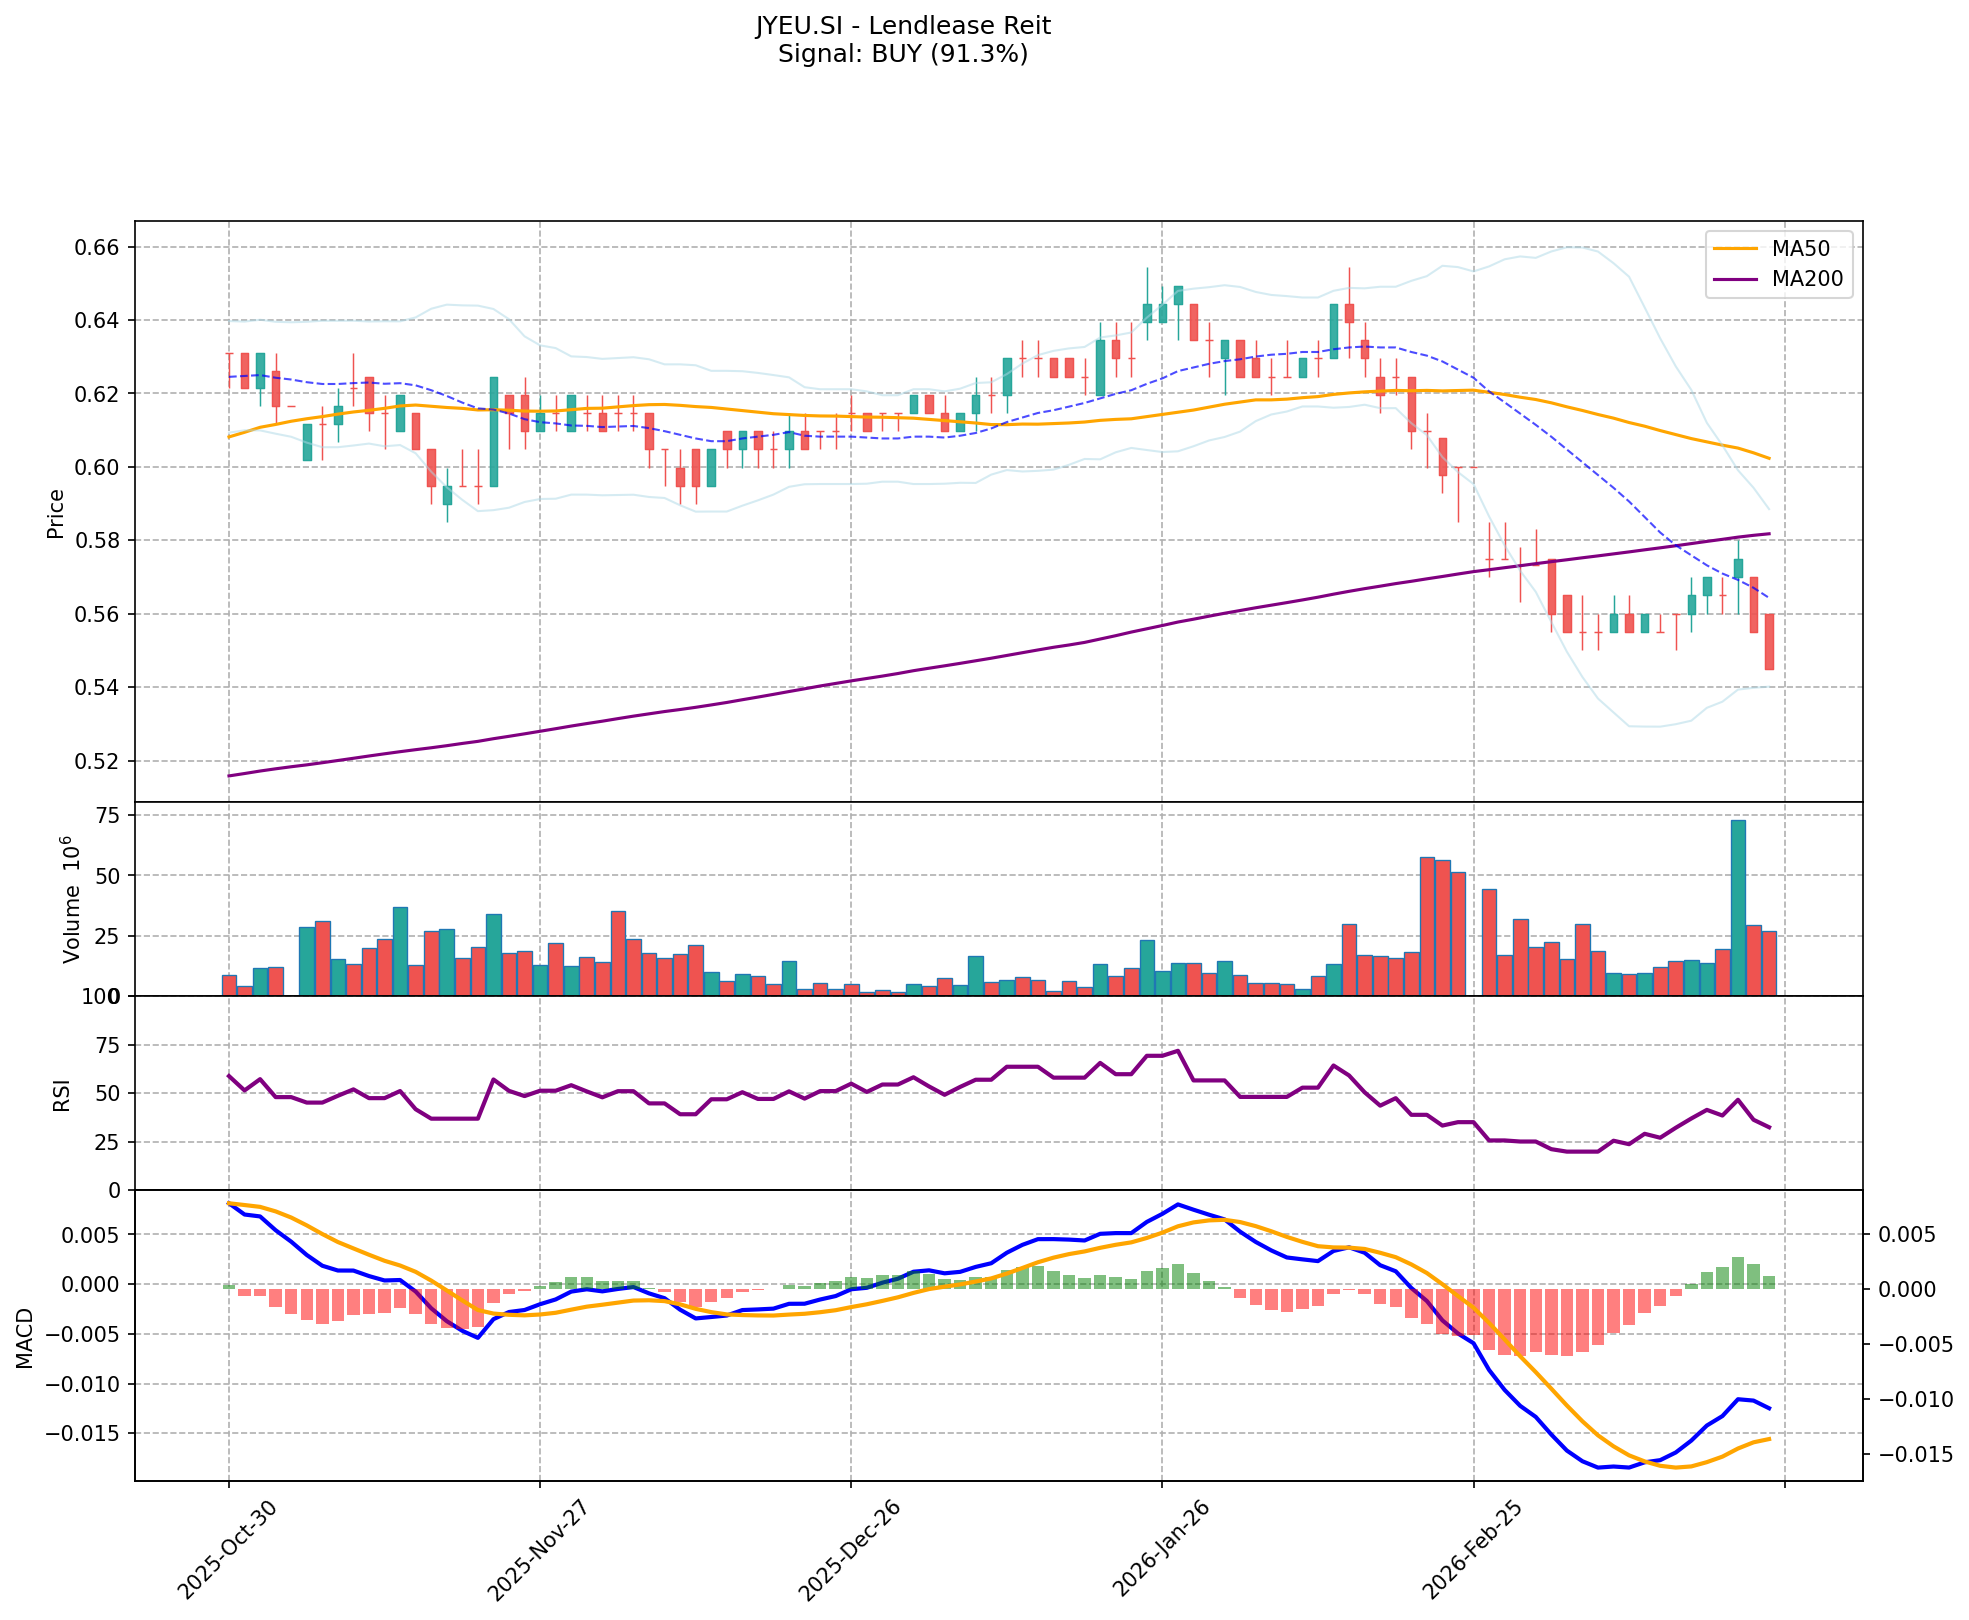
Task: Select the MA50 legend label
Action: 1799,250
